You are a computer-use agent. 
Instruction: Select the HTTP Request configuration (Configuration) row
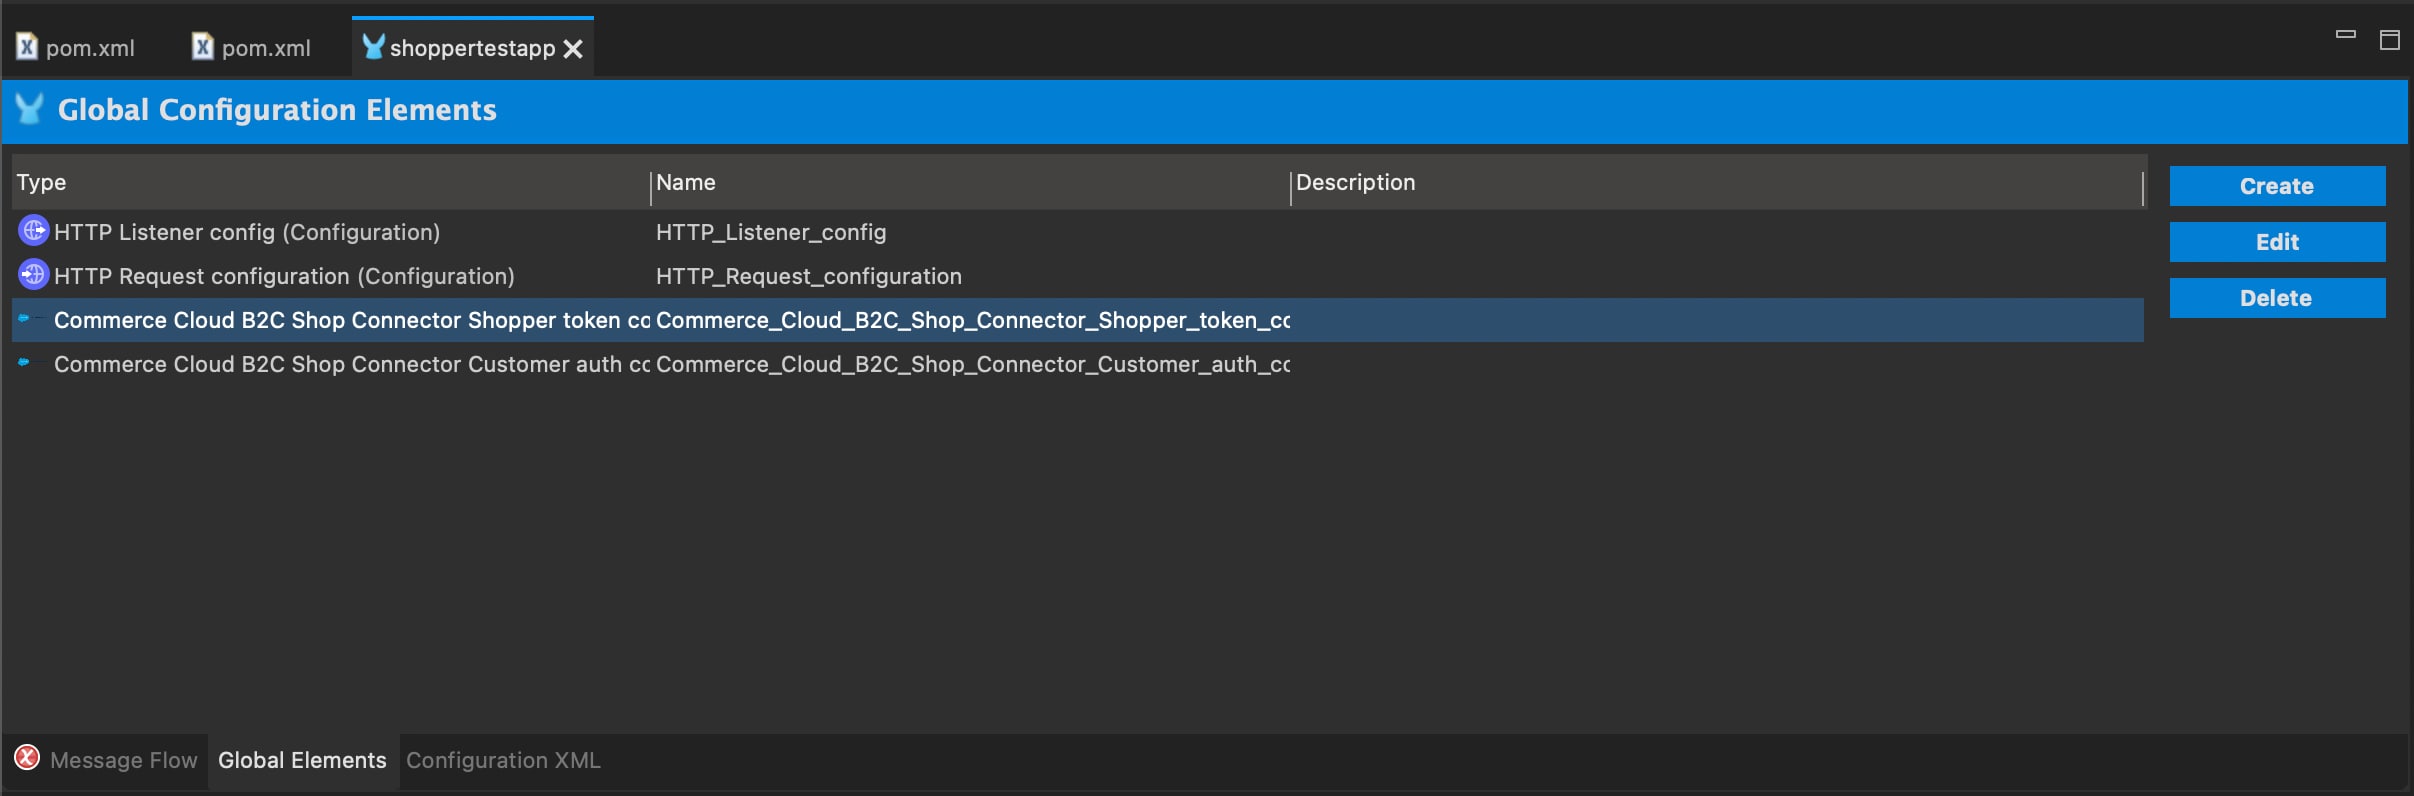tap(1078, 276)
